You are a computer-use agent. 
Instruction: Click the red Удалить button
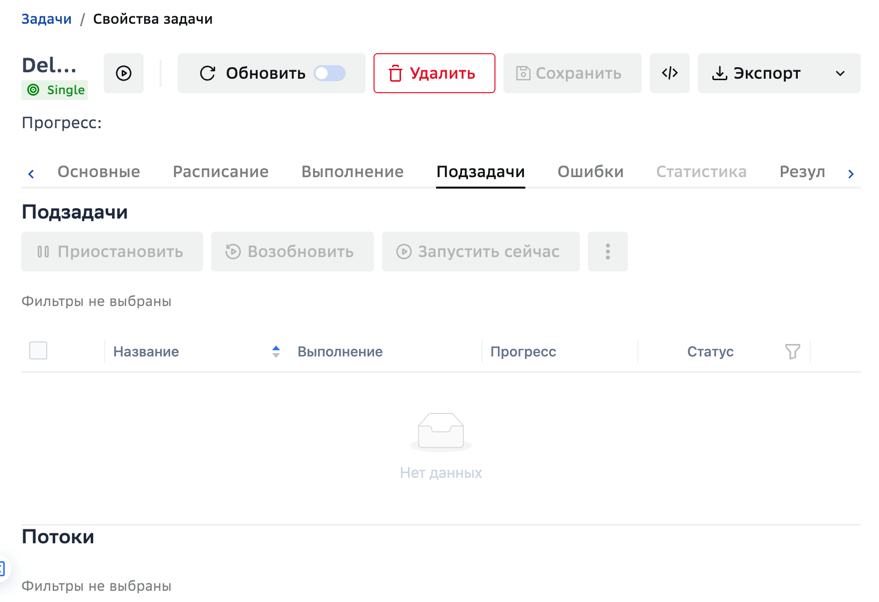434,73
